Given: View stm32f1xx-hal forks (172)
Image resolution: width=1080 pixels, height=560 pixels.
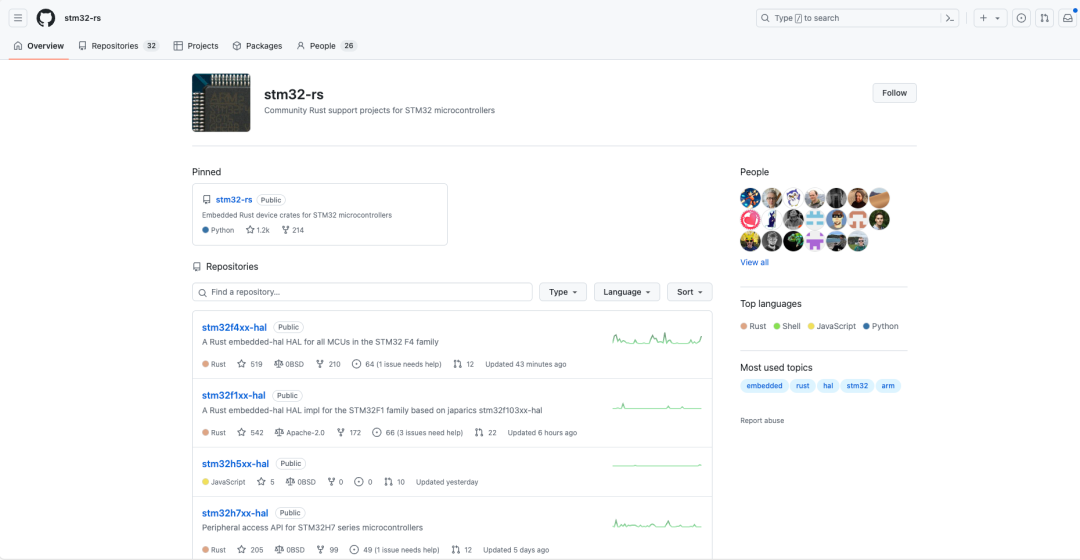Looking at the screenshot, I should 349,433.
